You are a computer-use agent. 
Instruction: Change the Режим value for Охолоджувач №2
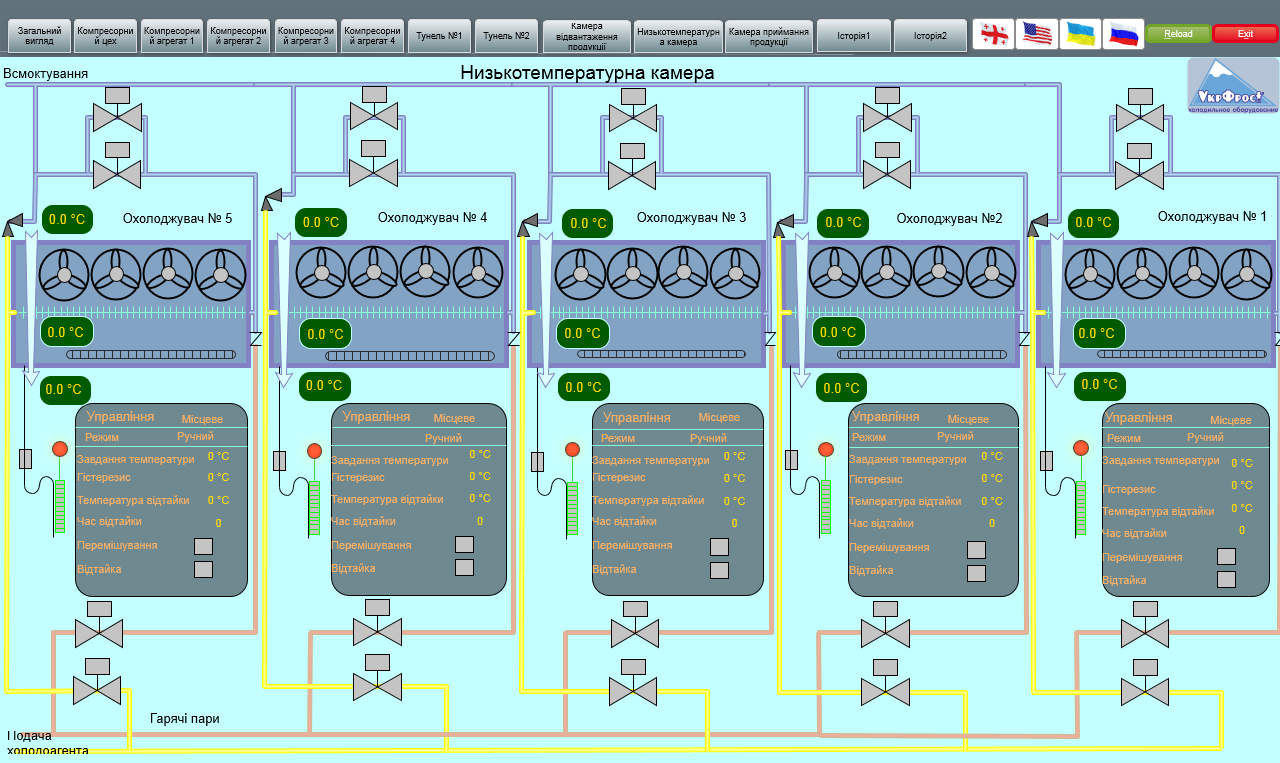(954, 436)
